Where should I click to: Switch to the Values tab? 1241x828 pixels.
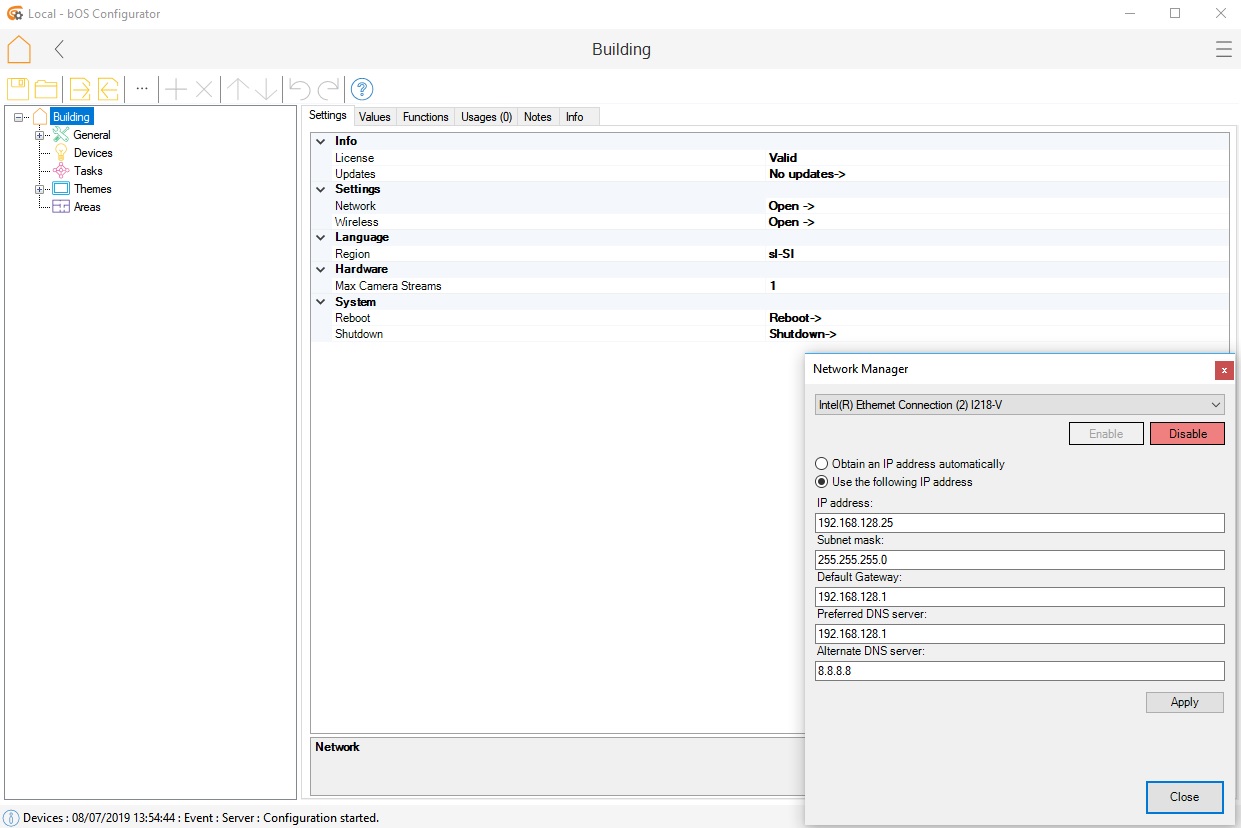click(x=375, y=117)
